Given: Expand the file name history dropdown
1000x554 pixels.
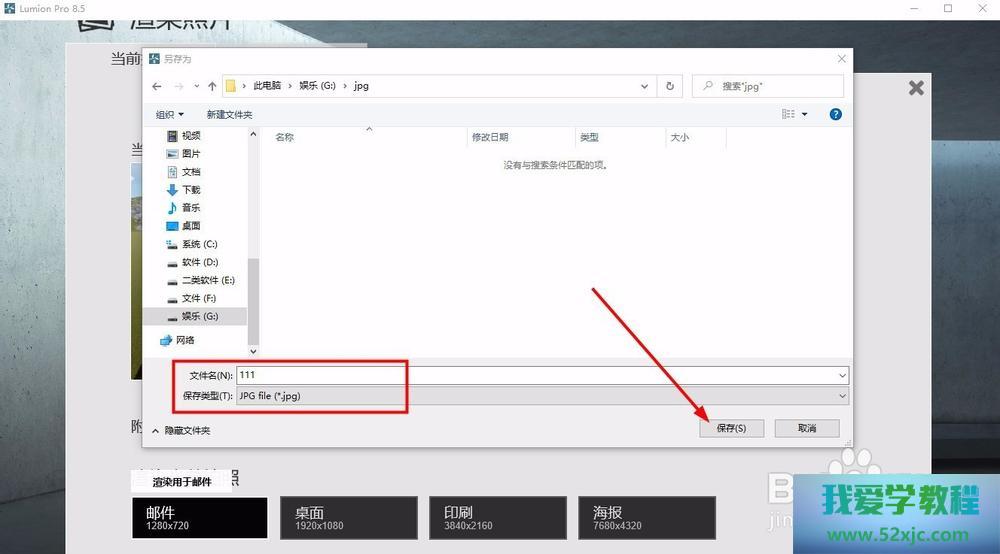Looking at the screenshot, I should [843, 376].
